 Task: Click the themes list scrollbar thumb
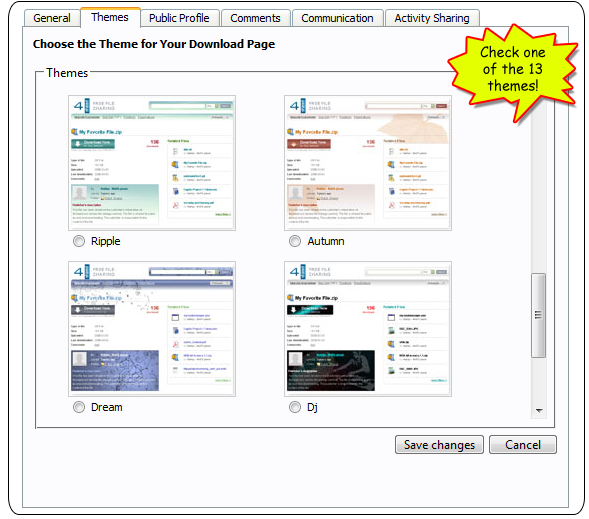tap(539, 315)
